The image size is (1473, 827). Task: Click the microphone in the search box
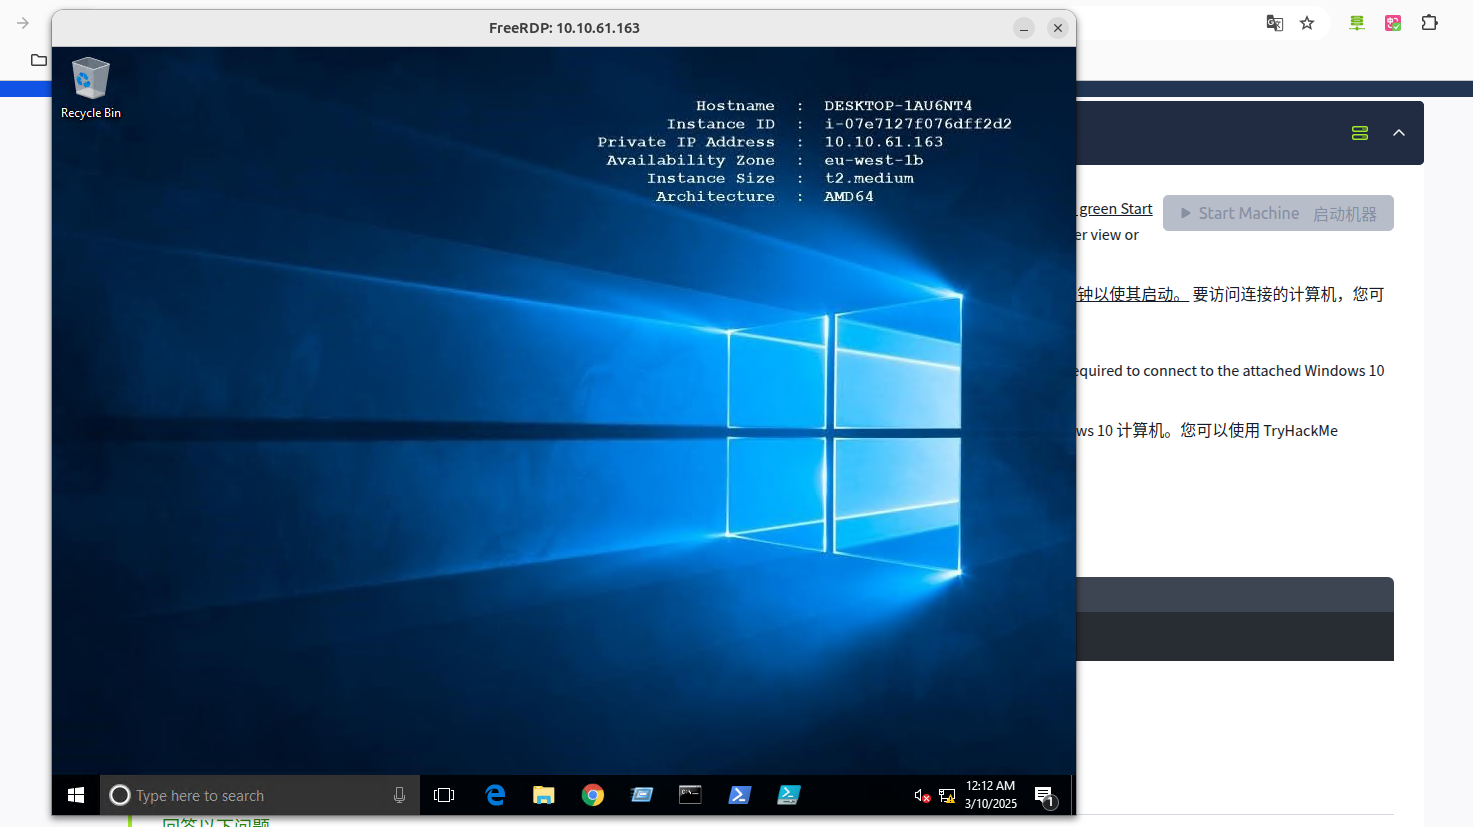(x=399, y=795)
